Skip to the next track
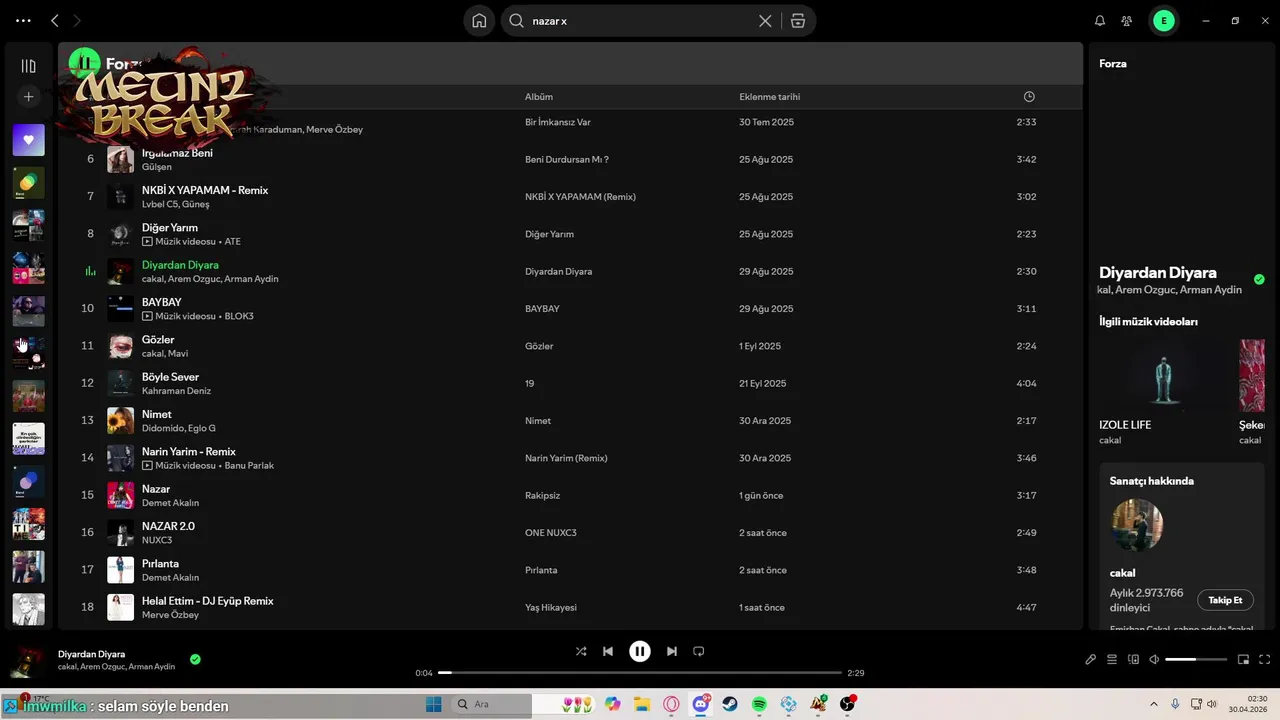The image size is (1280, 720). [x=672, y=651]
